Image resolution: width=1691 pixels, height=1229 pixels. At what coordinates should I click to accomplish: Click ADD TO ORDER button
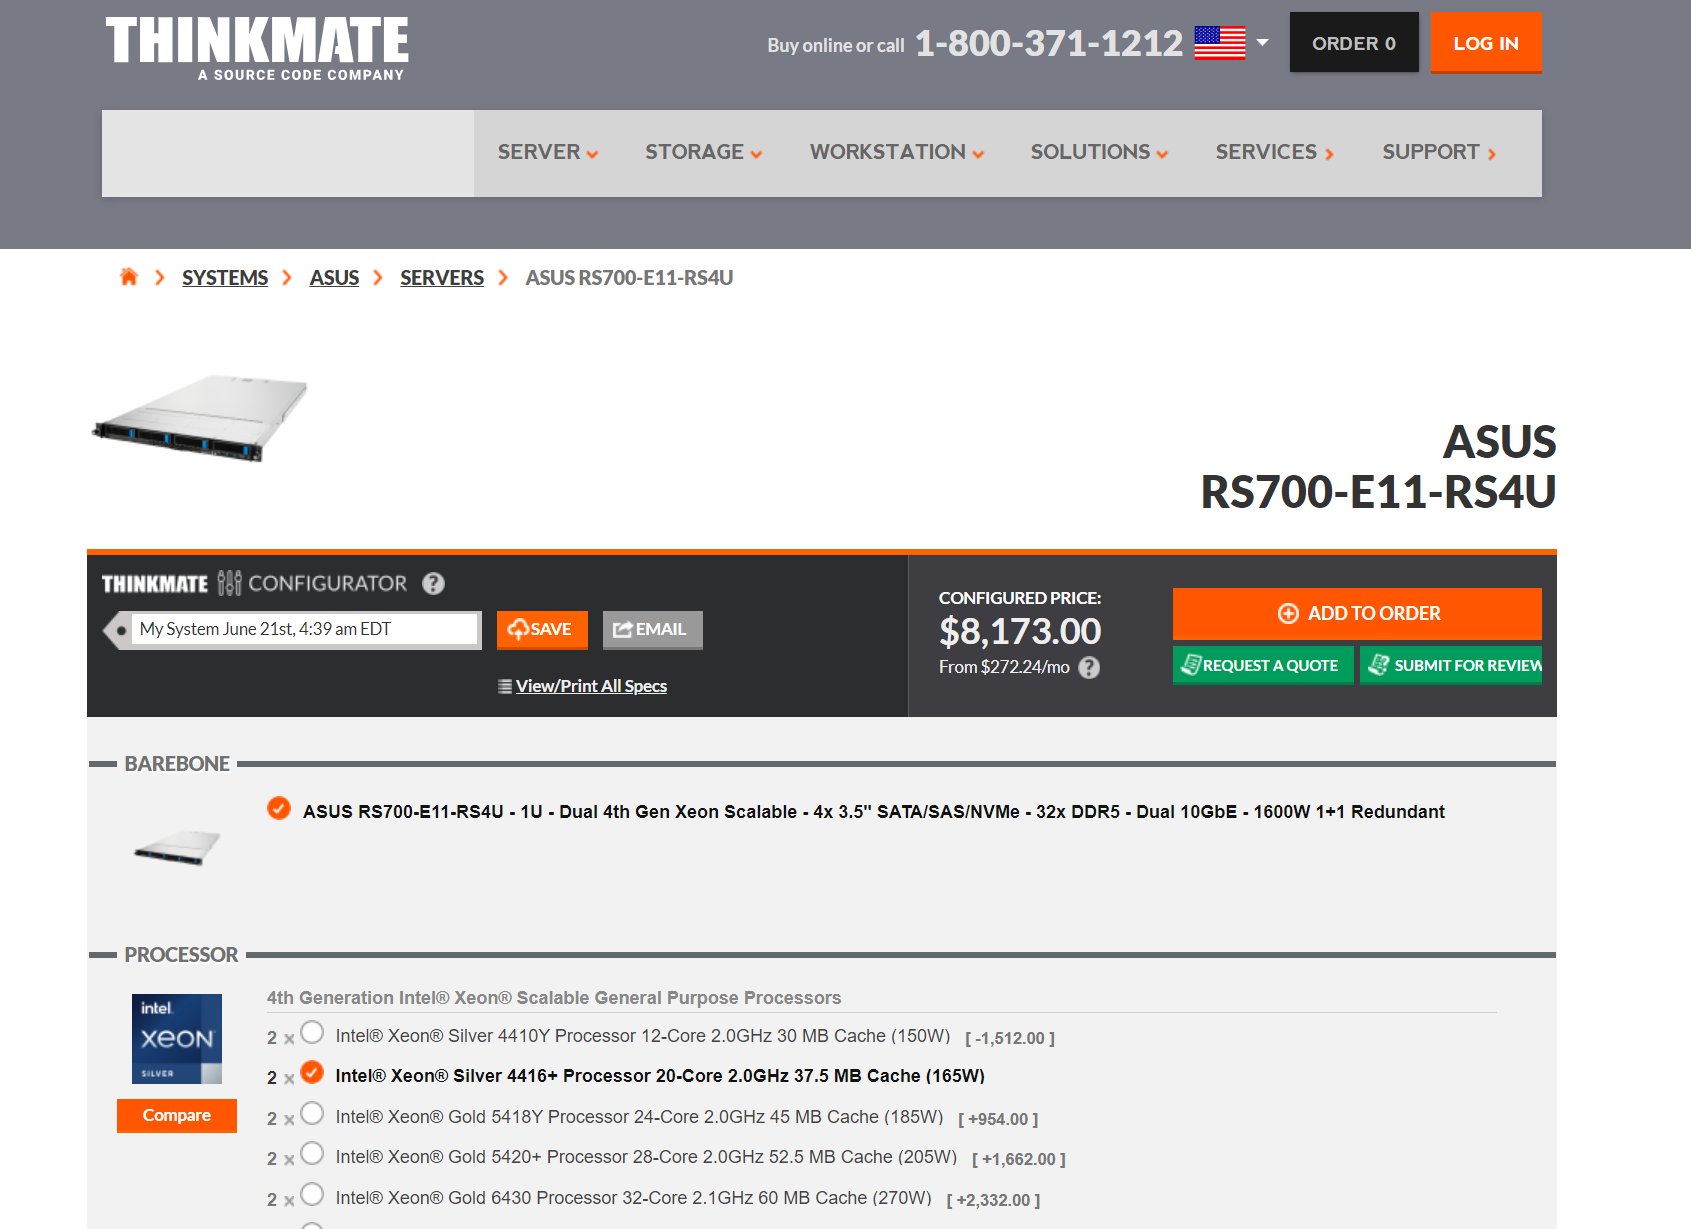pos(1357,613)
